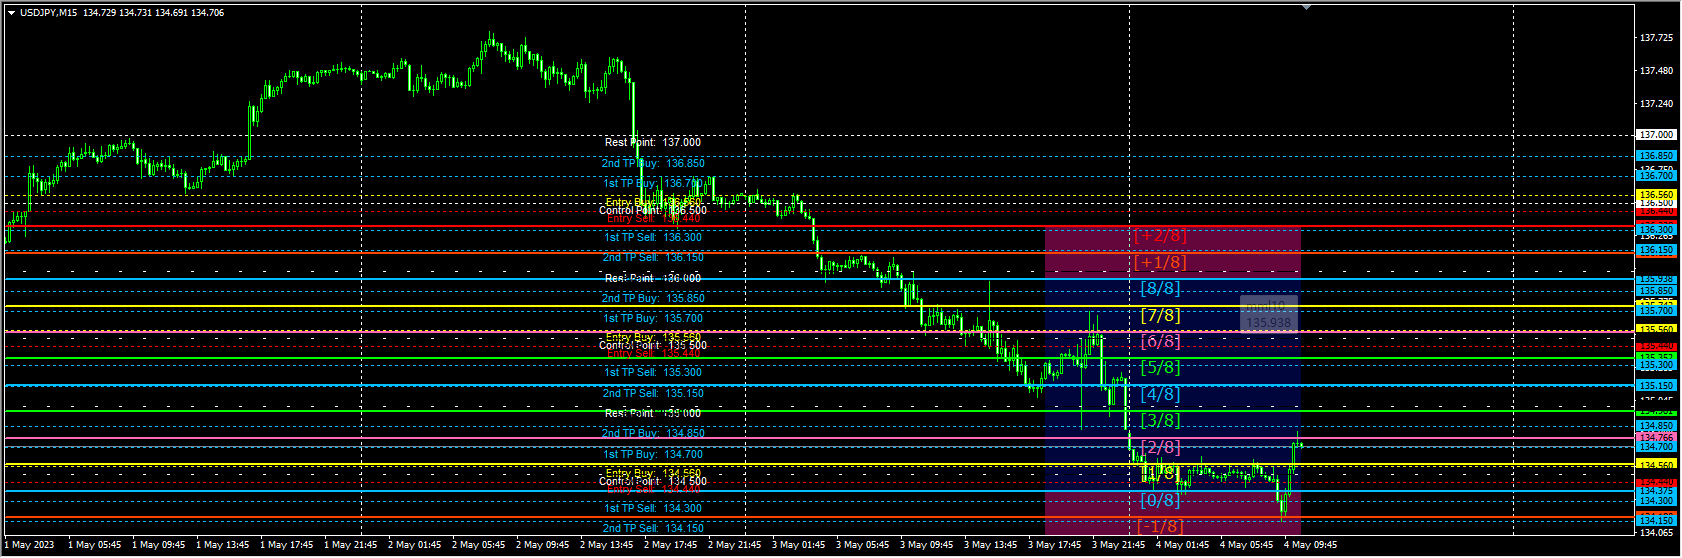Select the '2nd TP Sell: 135.150' label

coord(653,393)
